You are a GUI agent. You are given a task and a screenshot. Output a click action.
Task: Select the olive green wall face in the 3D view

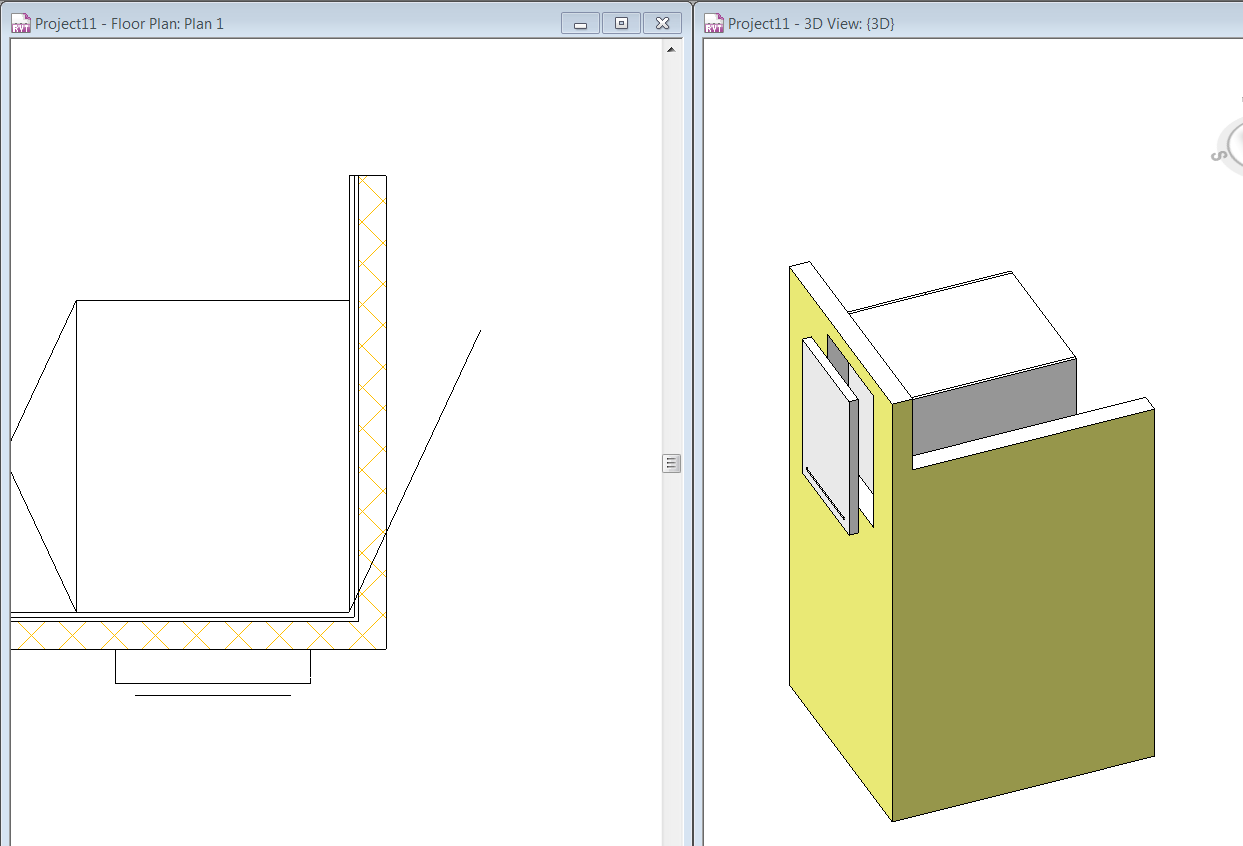[x=1020, y=620]
